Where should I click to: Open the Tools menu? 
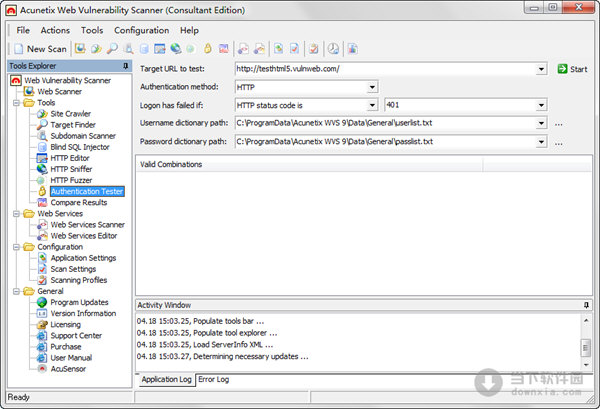click(92, 30)
